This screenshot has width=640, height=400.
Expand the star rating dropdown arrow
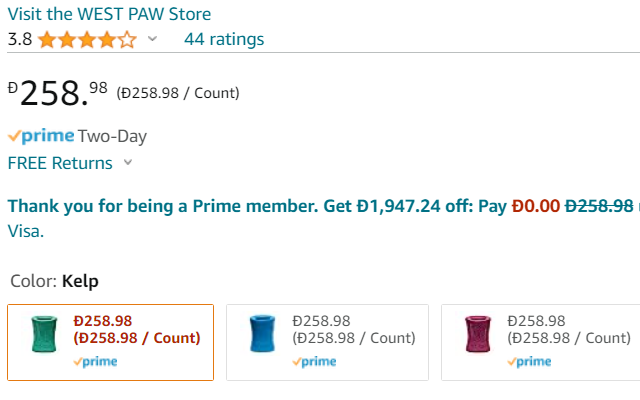pos(152,39)
